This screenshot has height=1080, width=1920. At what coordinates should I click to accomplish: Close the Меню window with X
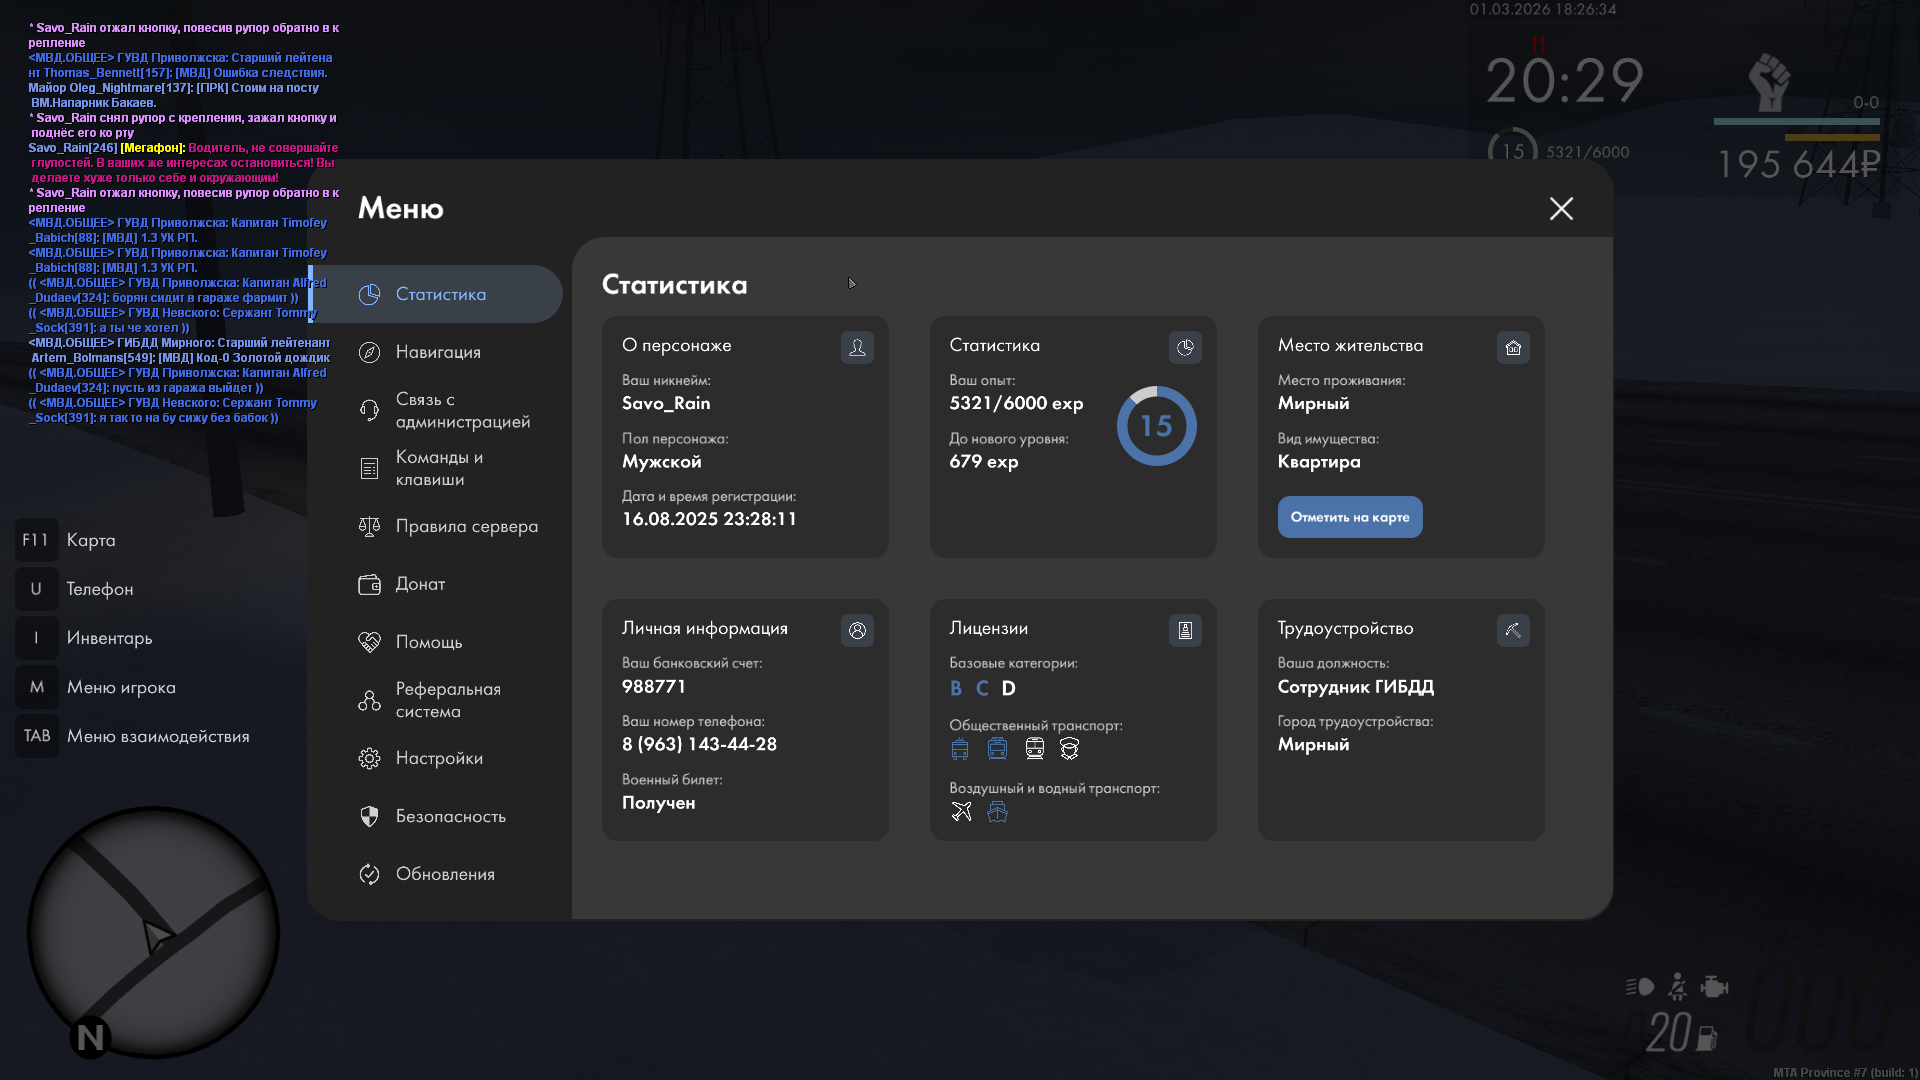pyautogui.click(x=1561, y=208)
